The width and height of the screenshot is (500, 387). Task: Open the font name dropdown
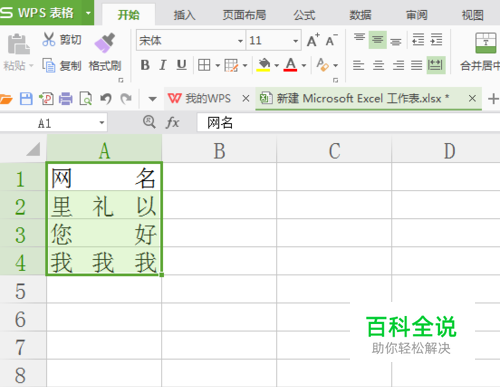240,41
